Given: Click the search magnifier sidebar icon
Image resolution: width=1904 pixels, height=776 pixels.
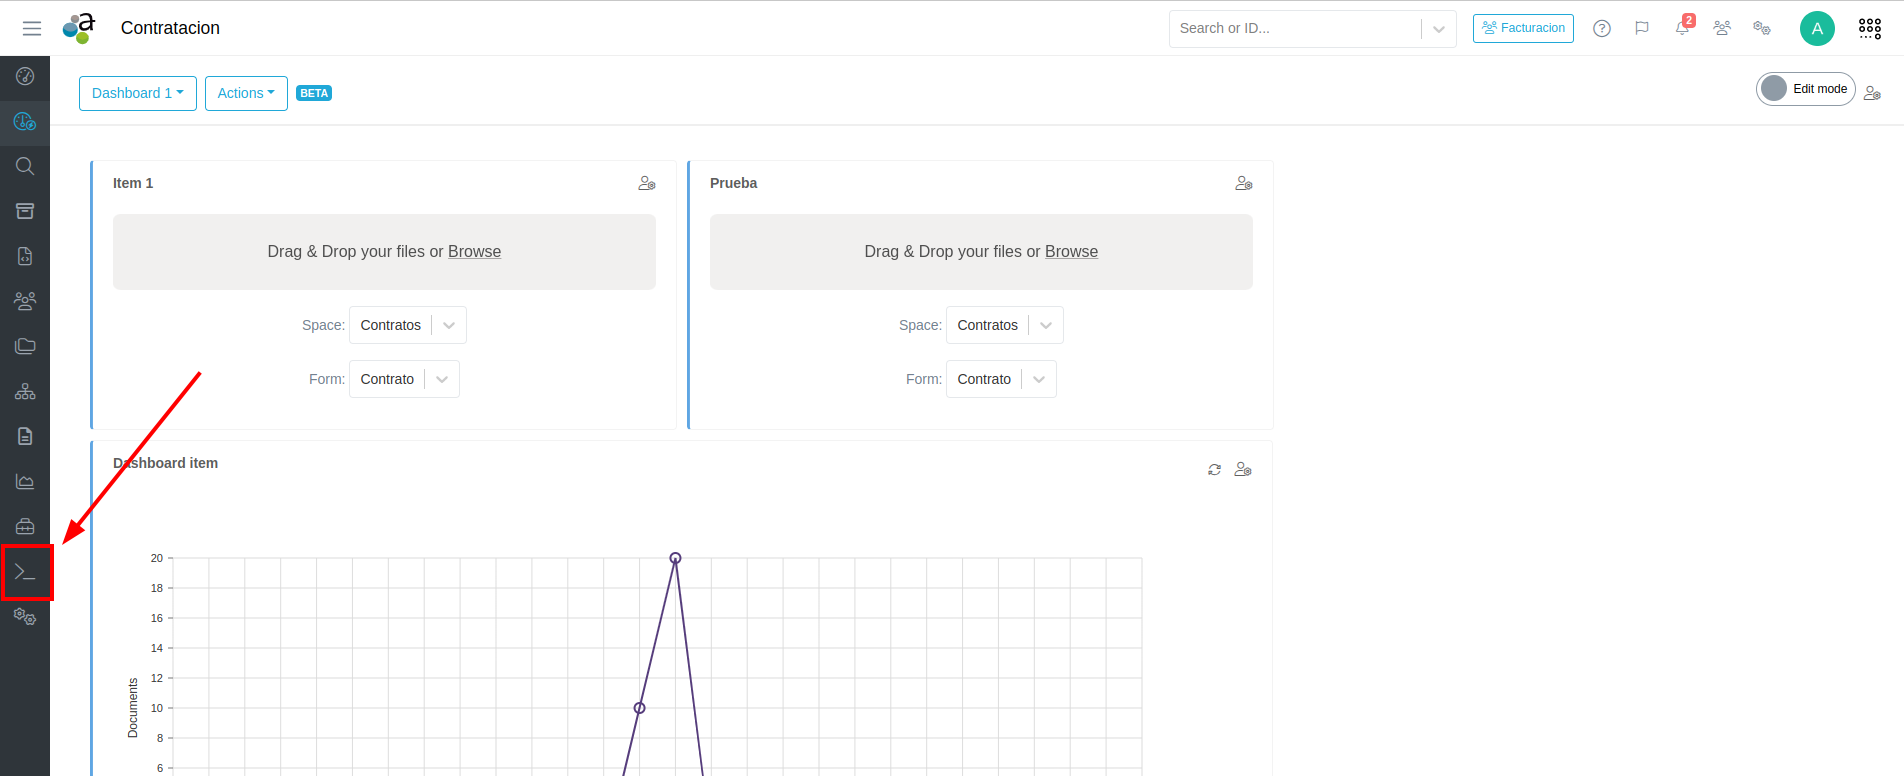Looking at the screenshot, I should click(25, 166).
